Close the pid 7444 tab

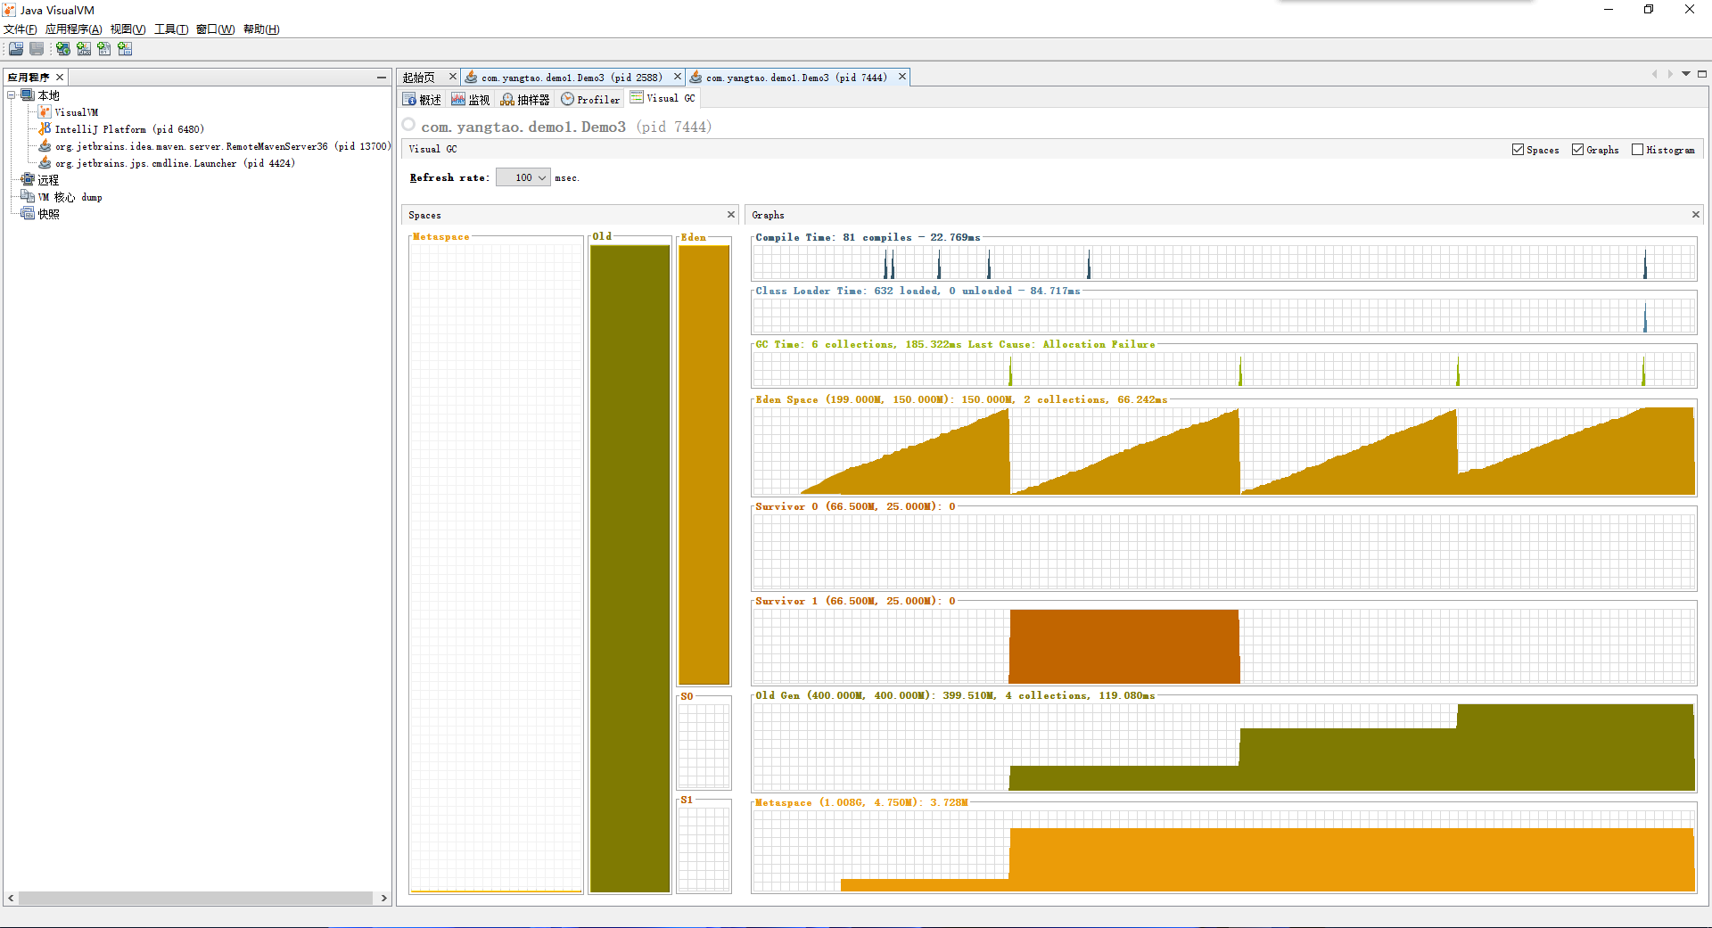click(x=902, y=76)
